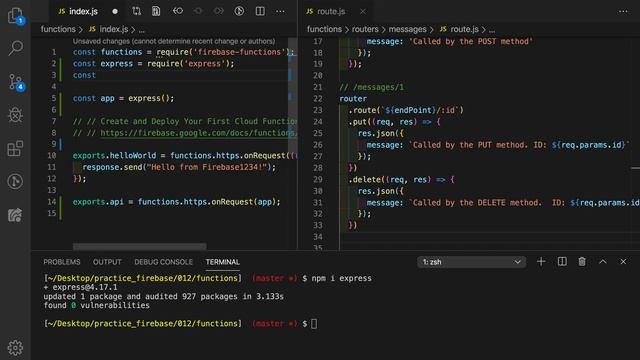The height and width of the screenshot is (360, 640).
Task: Split the index.js editor to the right
Action: click(x=260, y=11)
